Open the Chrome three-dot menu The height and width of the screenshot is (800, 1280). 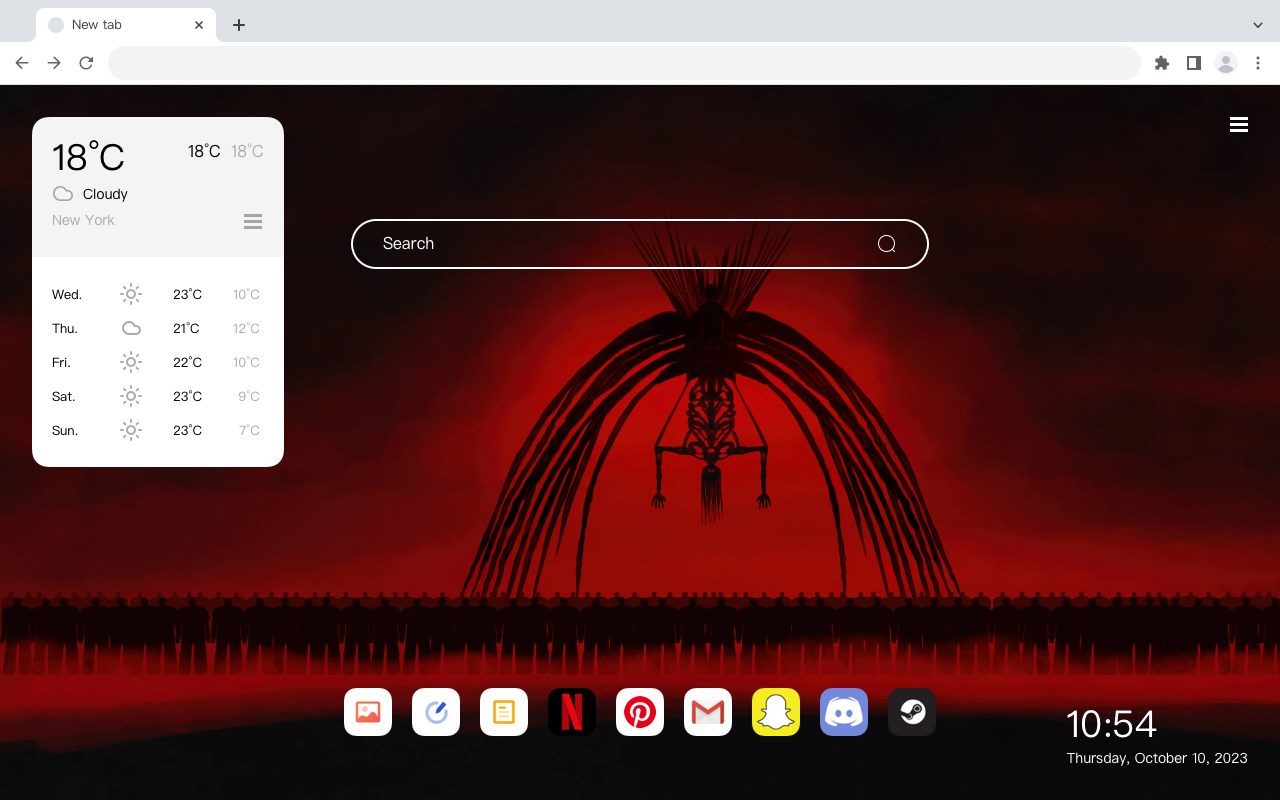point(1258,63)
